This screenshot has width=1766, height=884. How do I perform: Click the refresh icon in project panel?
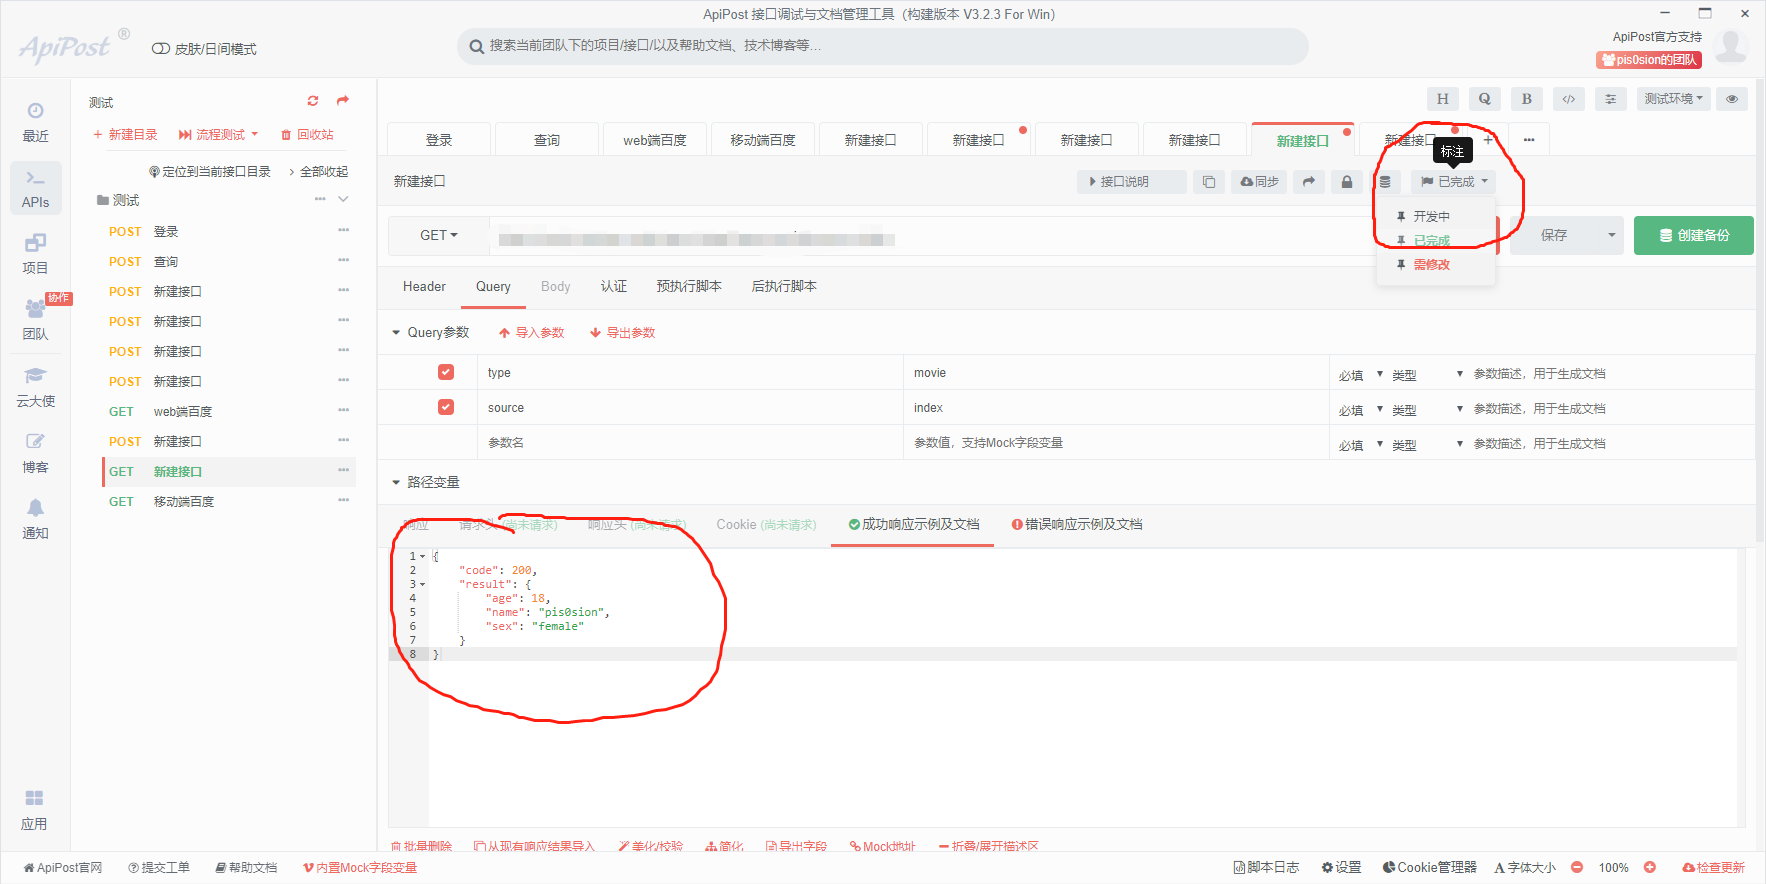[x=313, y=101]
